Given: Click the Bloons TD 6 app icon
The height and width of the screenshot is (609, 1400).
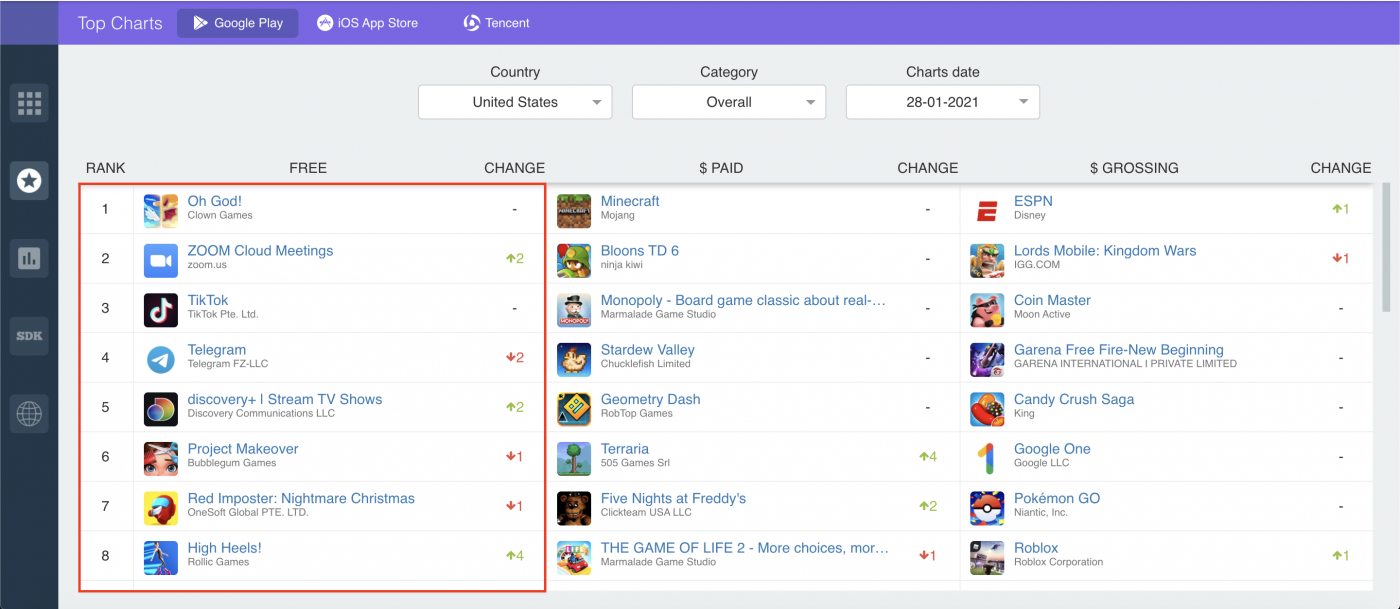Looking at the screenshot, I should click(x=574, y=260).
